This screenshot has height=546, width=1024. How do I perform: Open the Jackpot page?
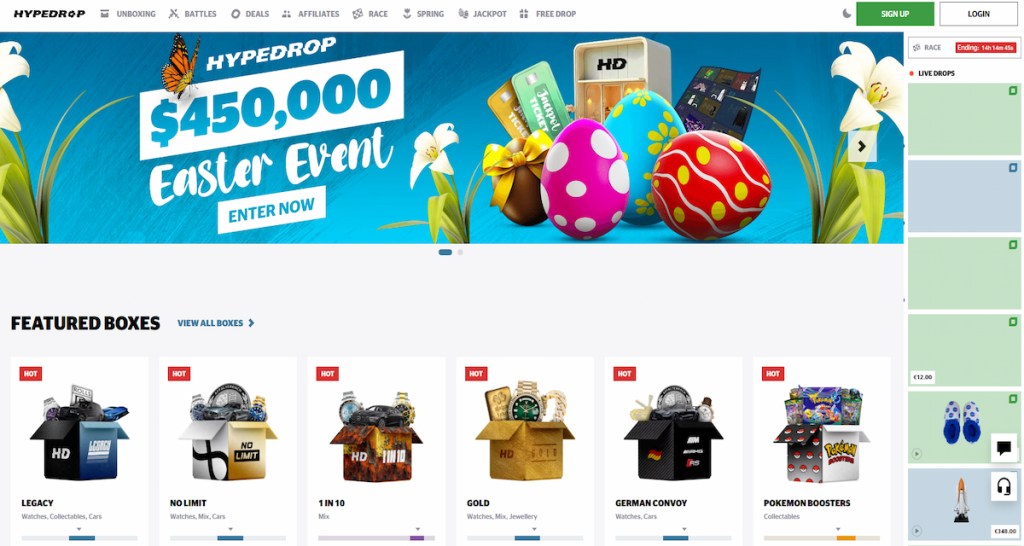pyautogui.click(x=483, y=14)
